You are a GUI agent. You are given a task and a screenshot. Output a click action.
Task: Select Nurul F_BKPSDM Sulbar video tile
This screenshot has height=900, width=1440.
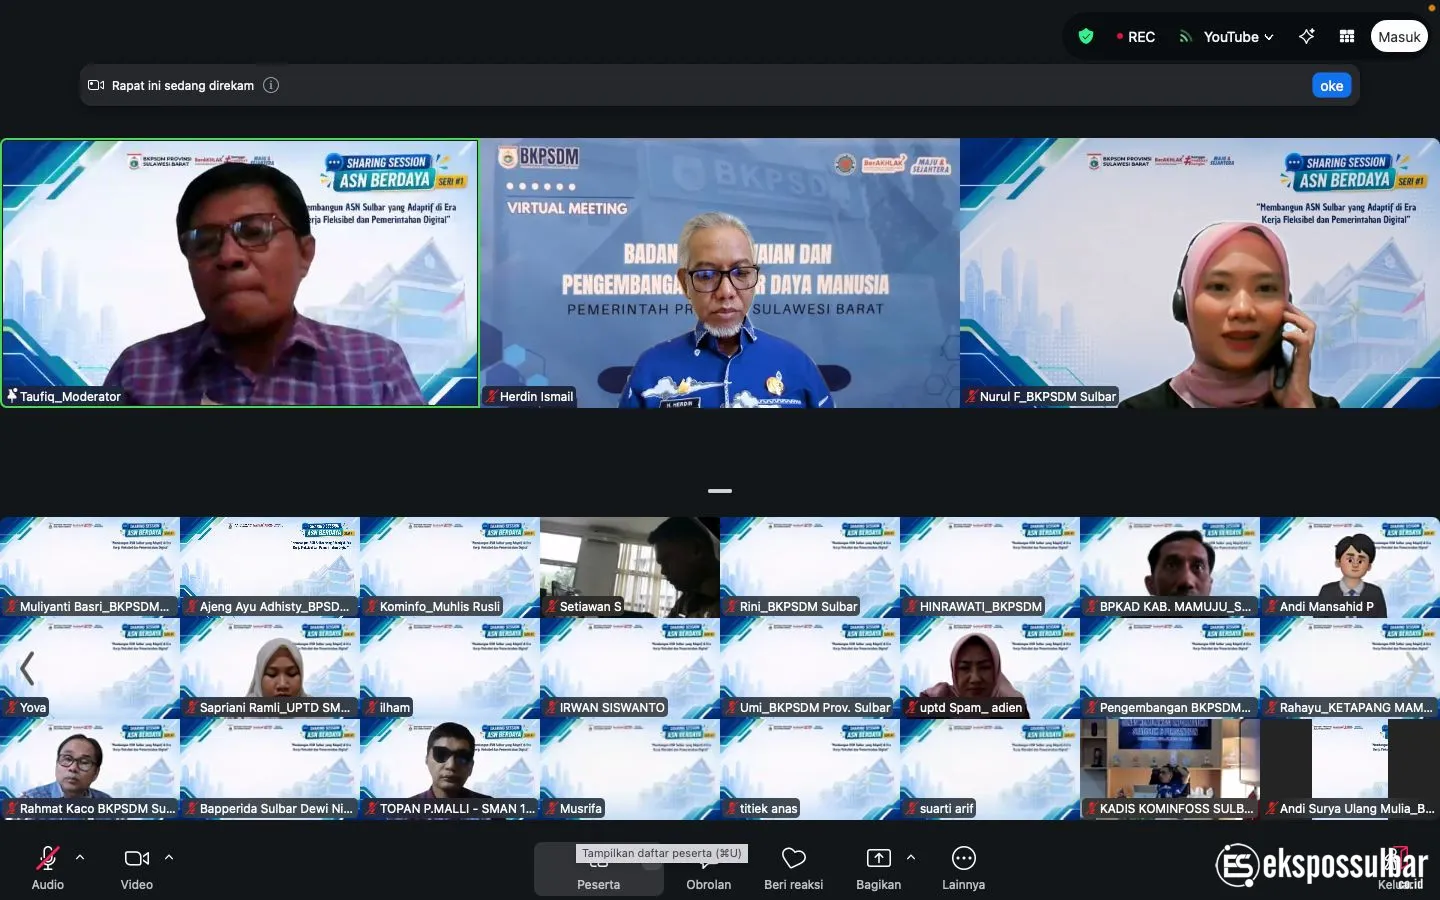tap(1200, 273)
